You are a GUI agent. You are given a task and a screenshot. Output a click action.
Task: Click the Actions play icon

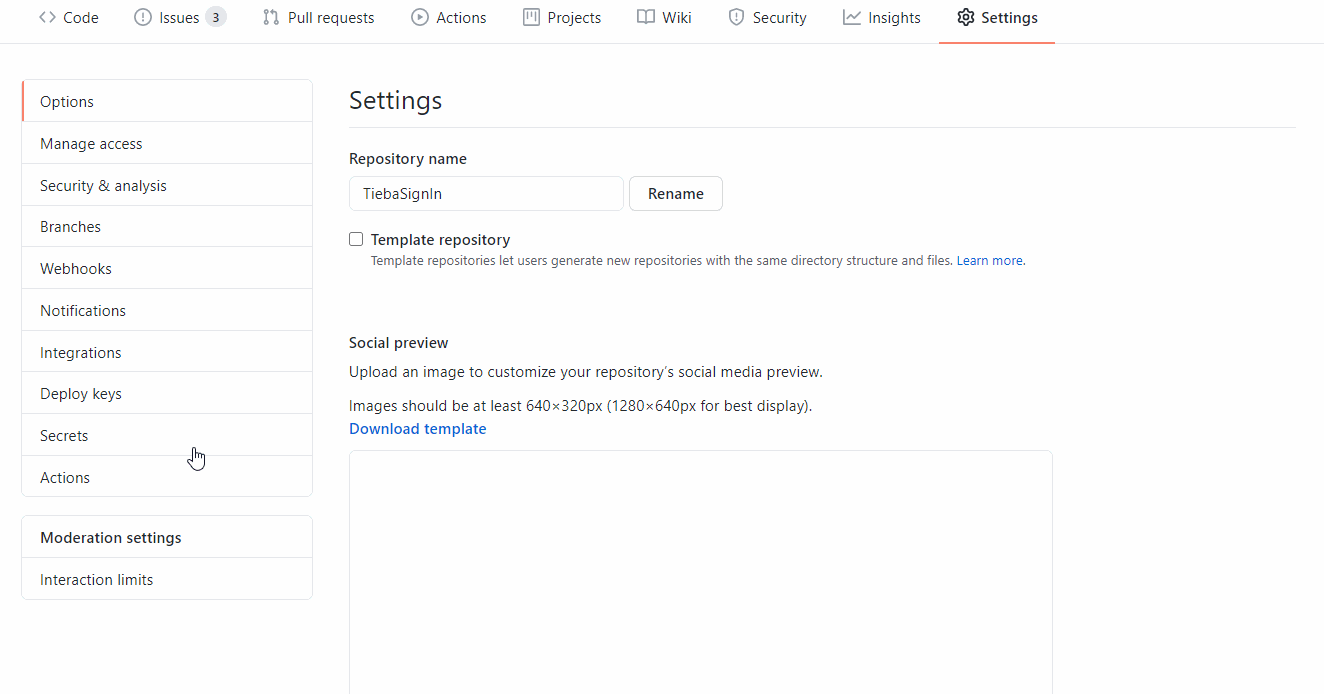[x=420, y=17]
